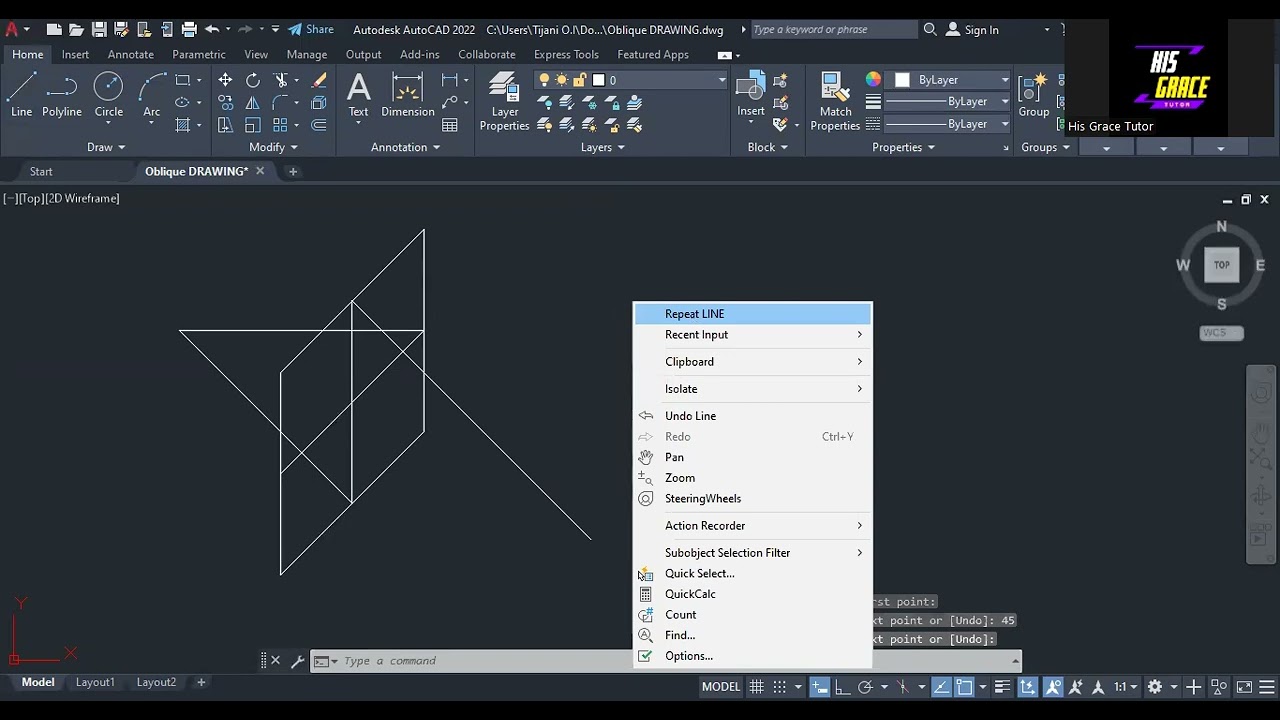Select the Line draw tool
Screen dimensions: 1280x720
pos(21,96)
